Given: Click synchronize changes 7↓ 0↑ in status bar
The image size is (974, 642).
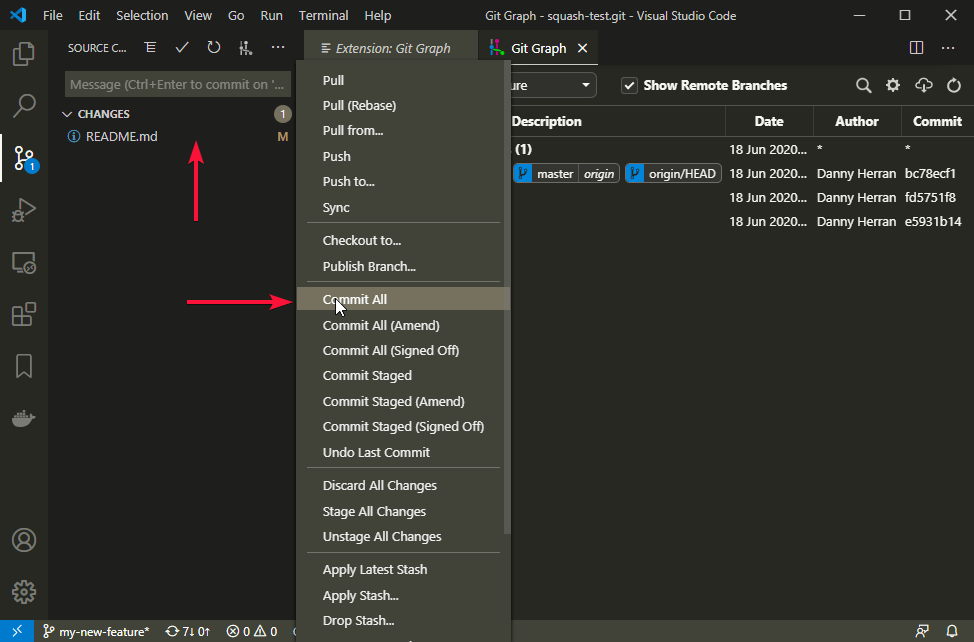Looking at the screenshot, I should tap(188, 631).
